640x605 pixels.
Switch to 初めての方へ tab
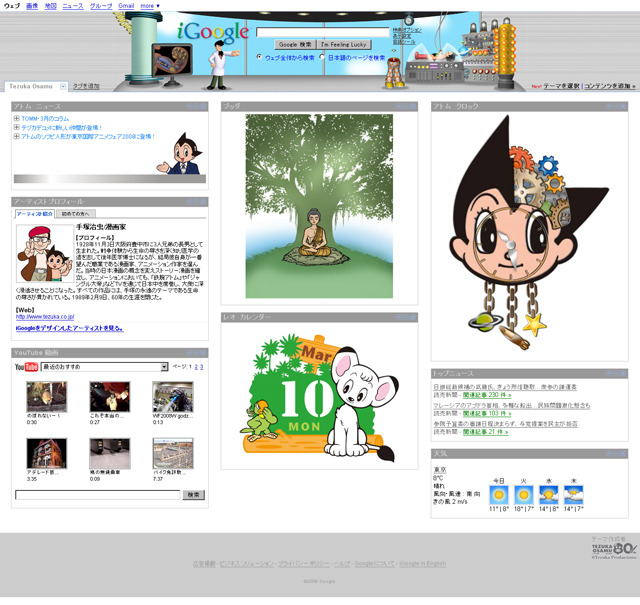click(x=76, y=214)
